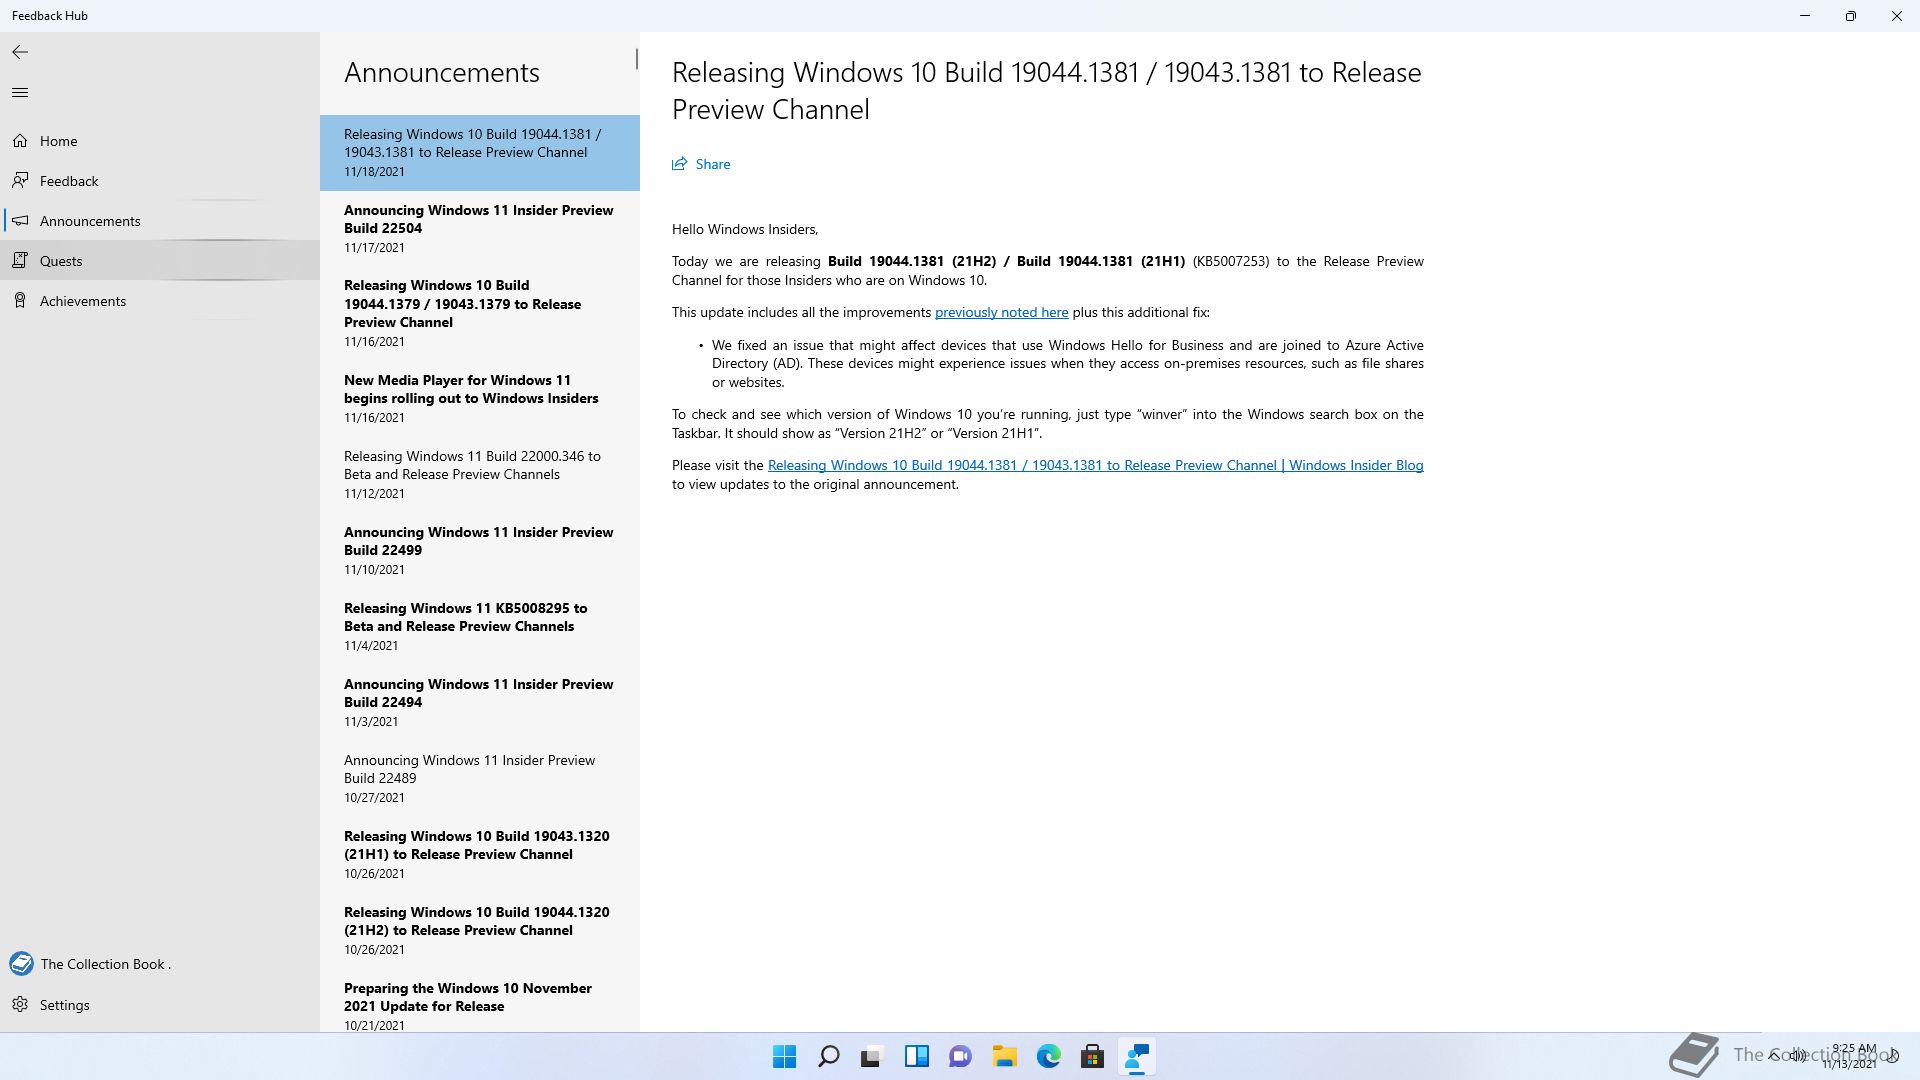Open Microsoft Store from the taskbar
The height and width of the screenshot is (1080, 1920).
click(1093, 1056)
